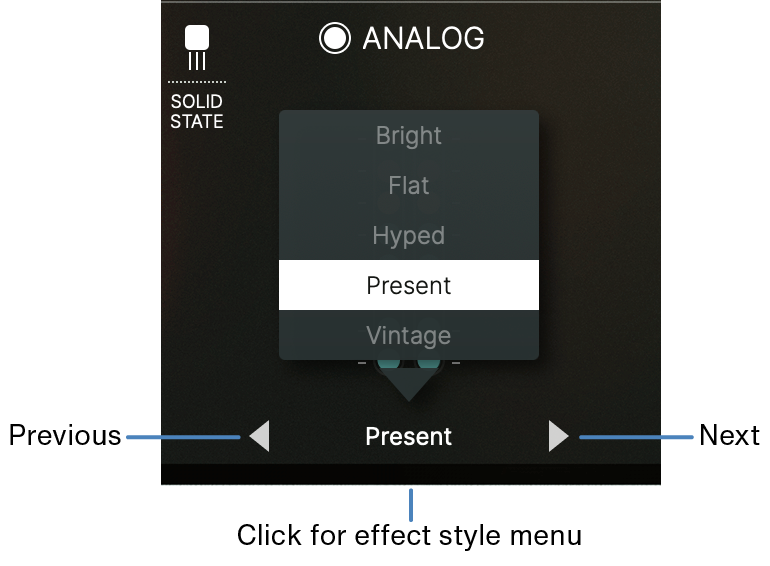Click the SOLID STATE text label
Viewport: 770px width, 566px height.
coord(197,111)
